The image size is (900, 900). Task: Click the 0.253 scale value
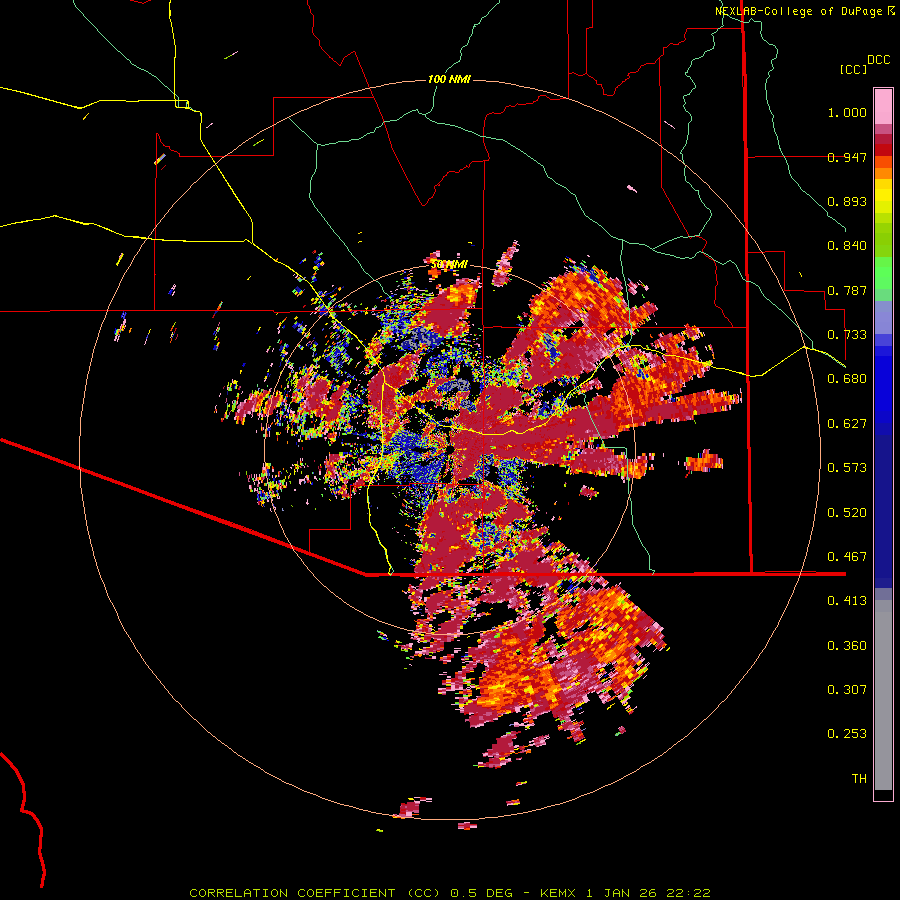pyautogui.click(x=847, y=734)
